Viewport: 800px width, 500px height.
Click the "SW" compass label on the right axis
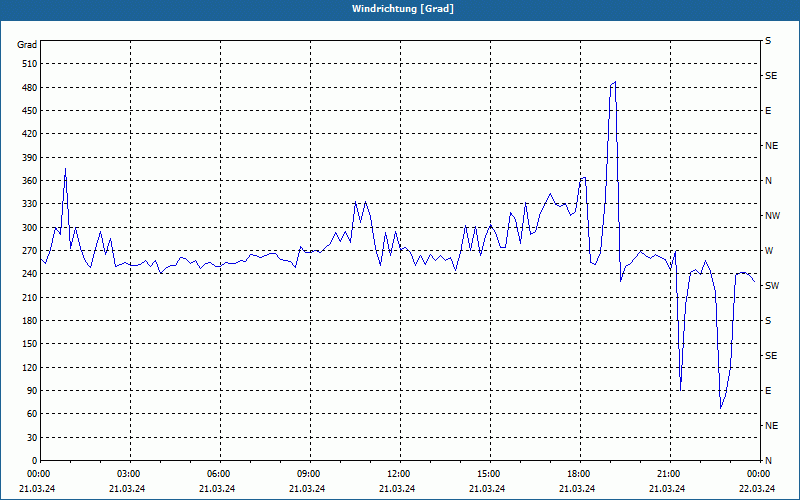pos(772,286)
